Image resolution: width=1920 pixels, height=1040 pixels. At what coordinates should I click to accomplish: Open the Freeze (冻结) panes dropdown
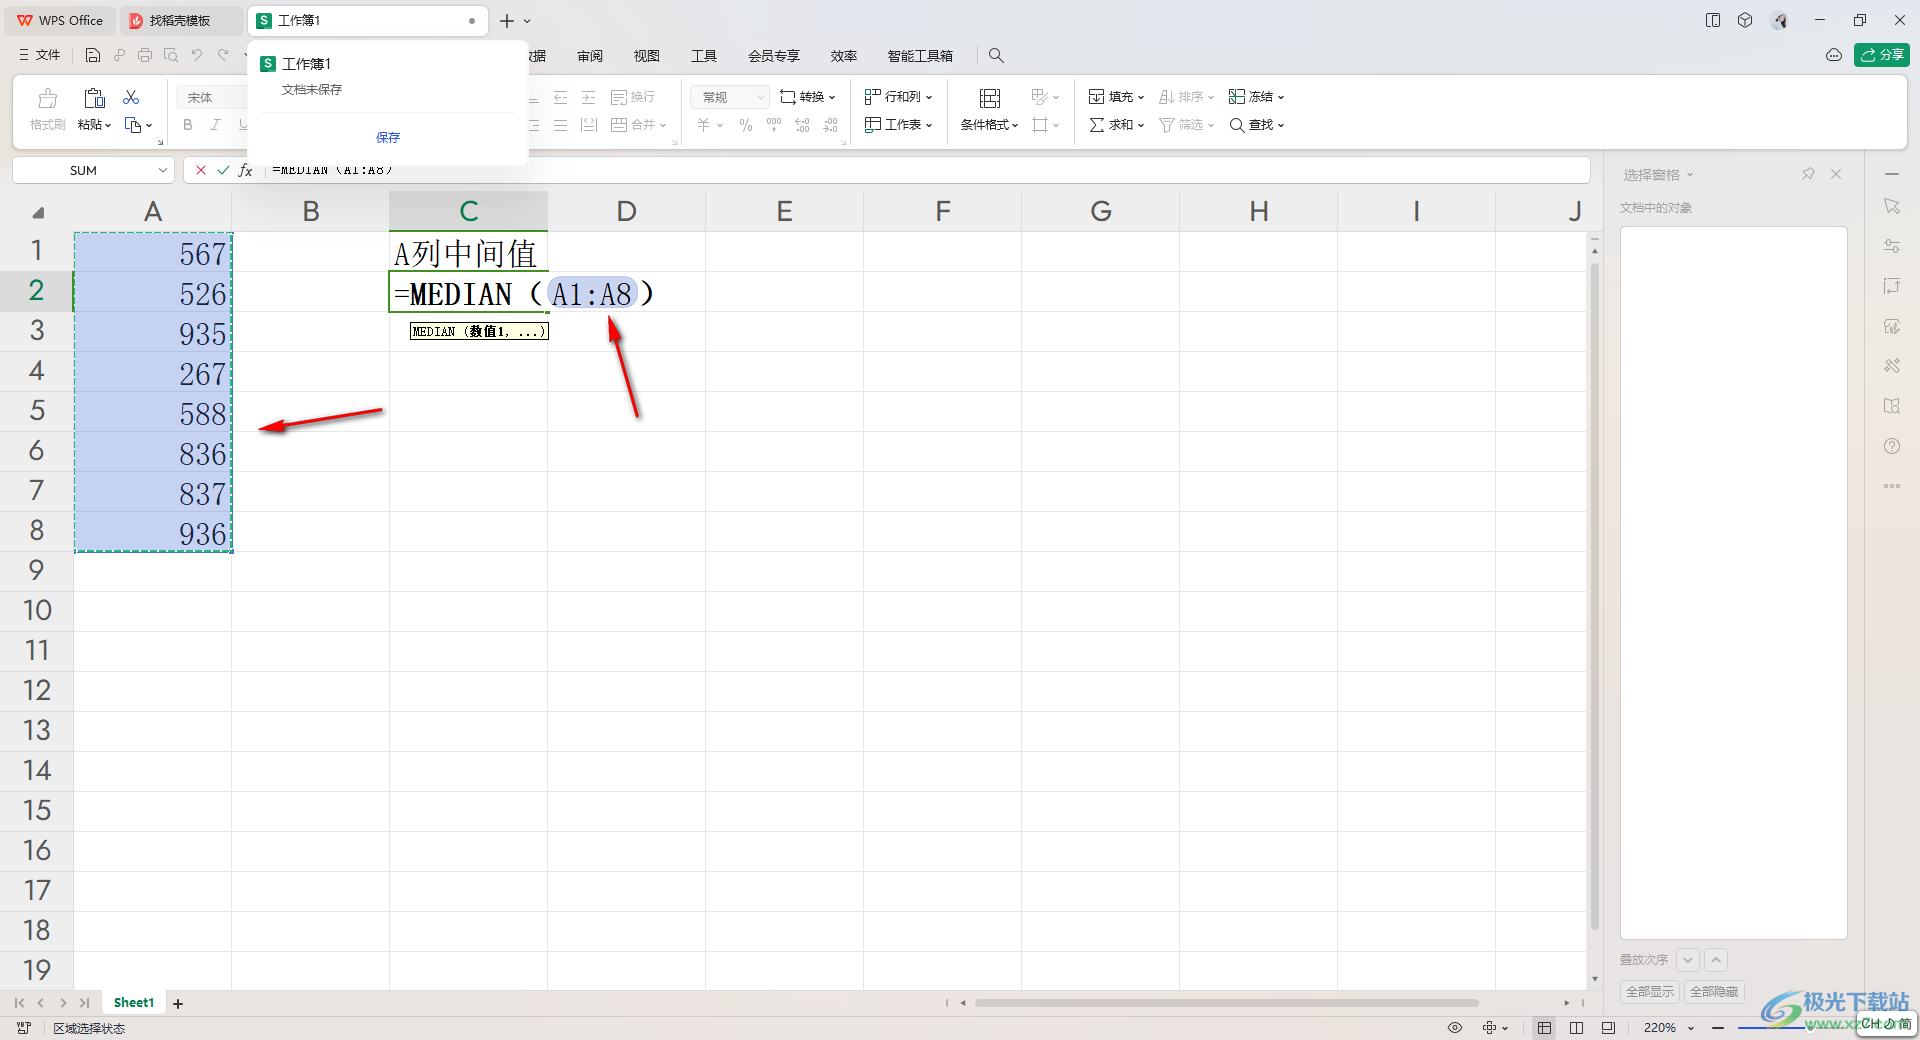(1256, 97)
